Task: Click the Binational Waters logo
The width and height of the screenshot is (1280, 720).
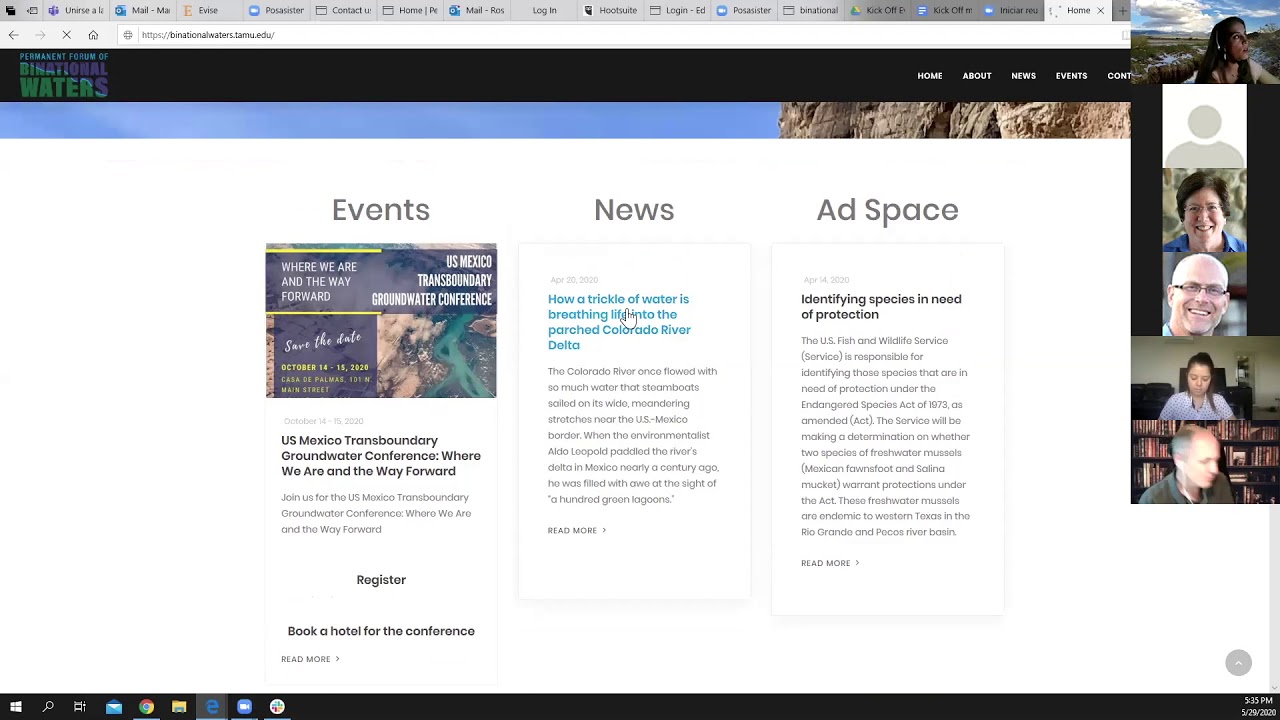Action: click(x=63, y=76)
